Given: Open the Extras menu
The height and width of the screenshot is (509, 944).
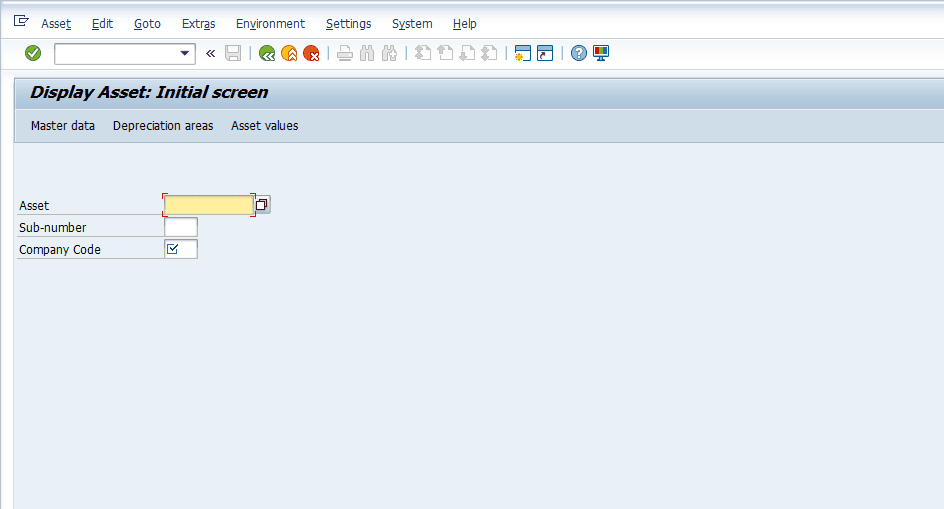Looking at the screenshot, I should (199, 23).
